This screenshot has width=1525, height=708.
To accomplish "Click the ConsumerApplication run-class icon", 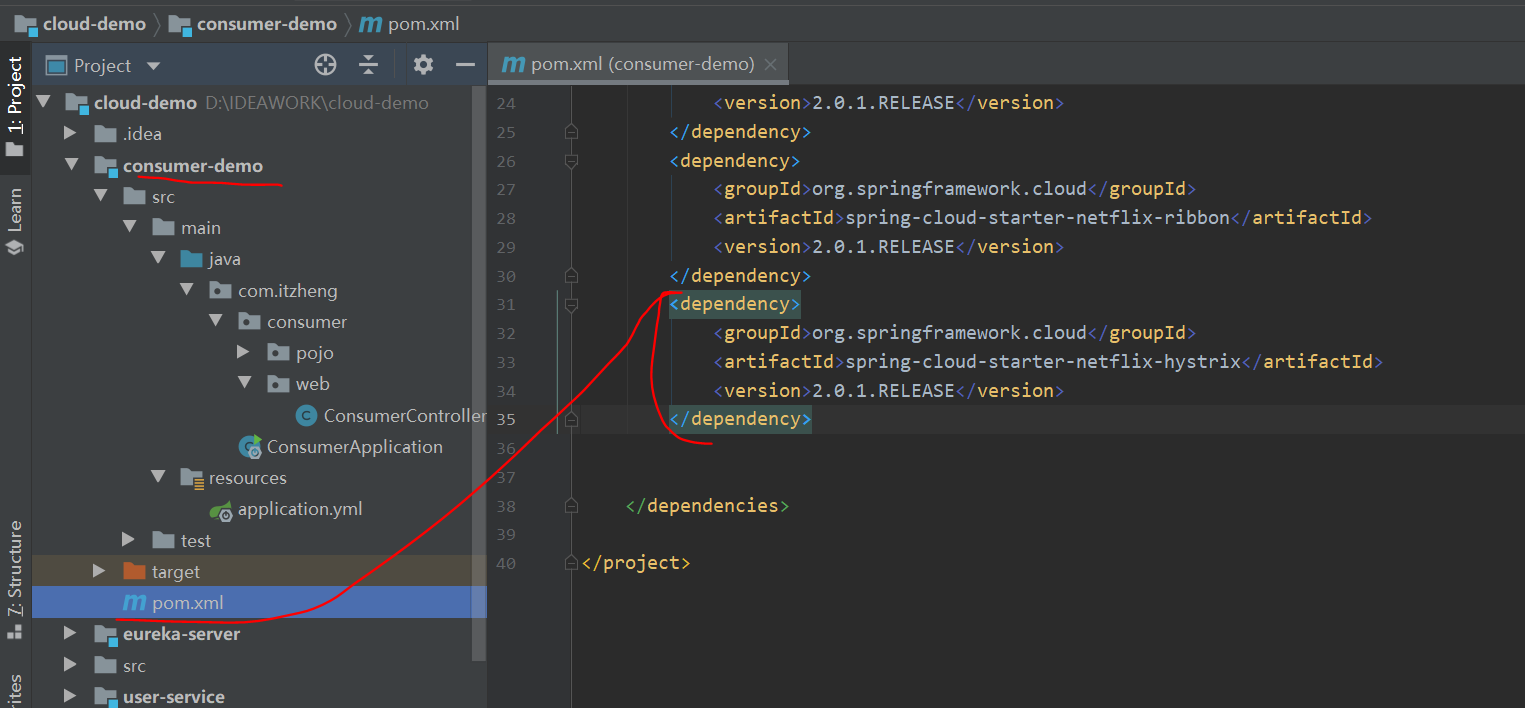I will (249, 447).
